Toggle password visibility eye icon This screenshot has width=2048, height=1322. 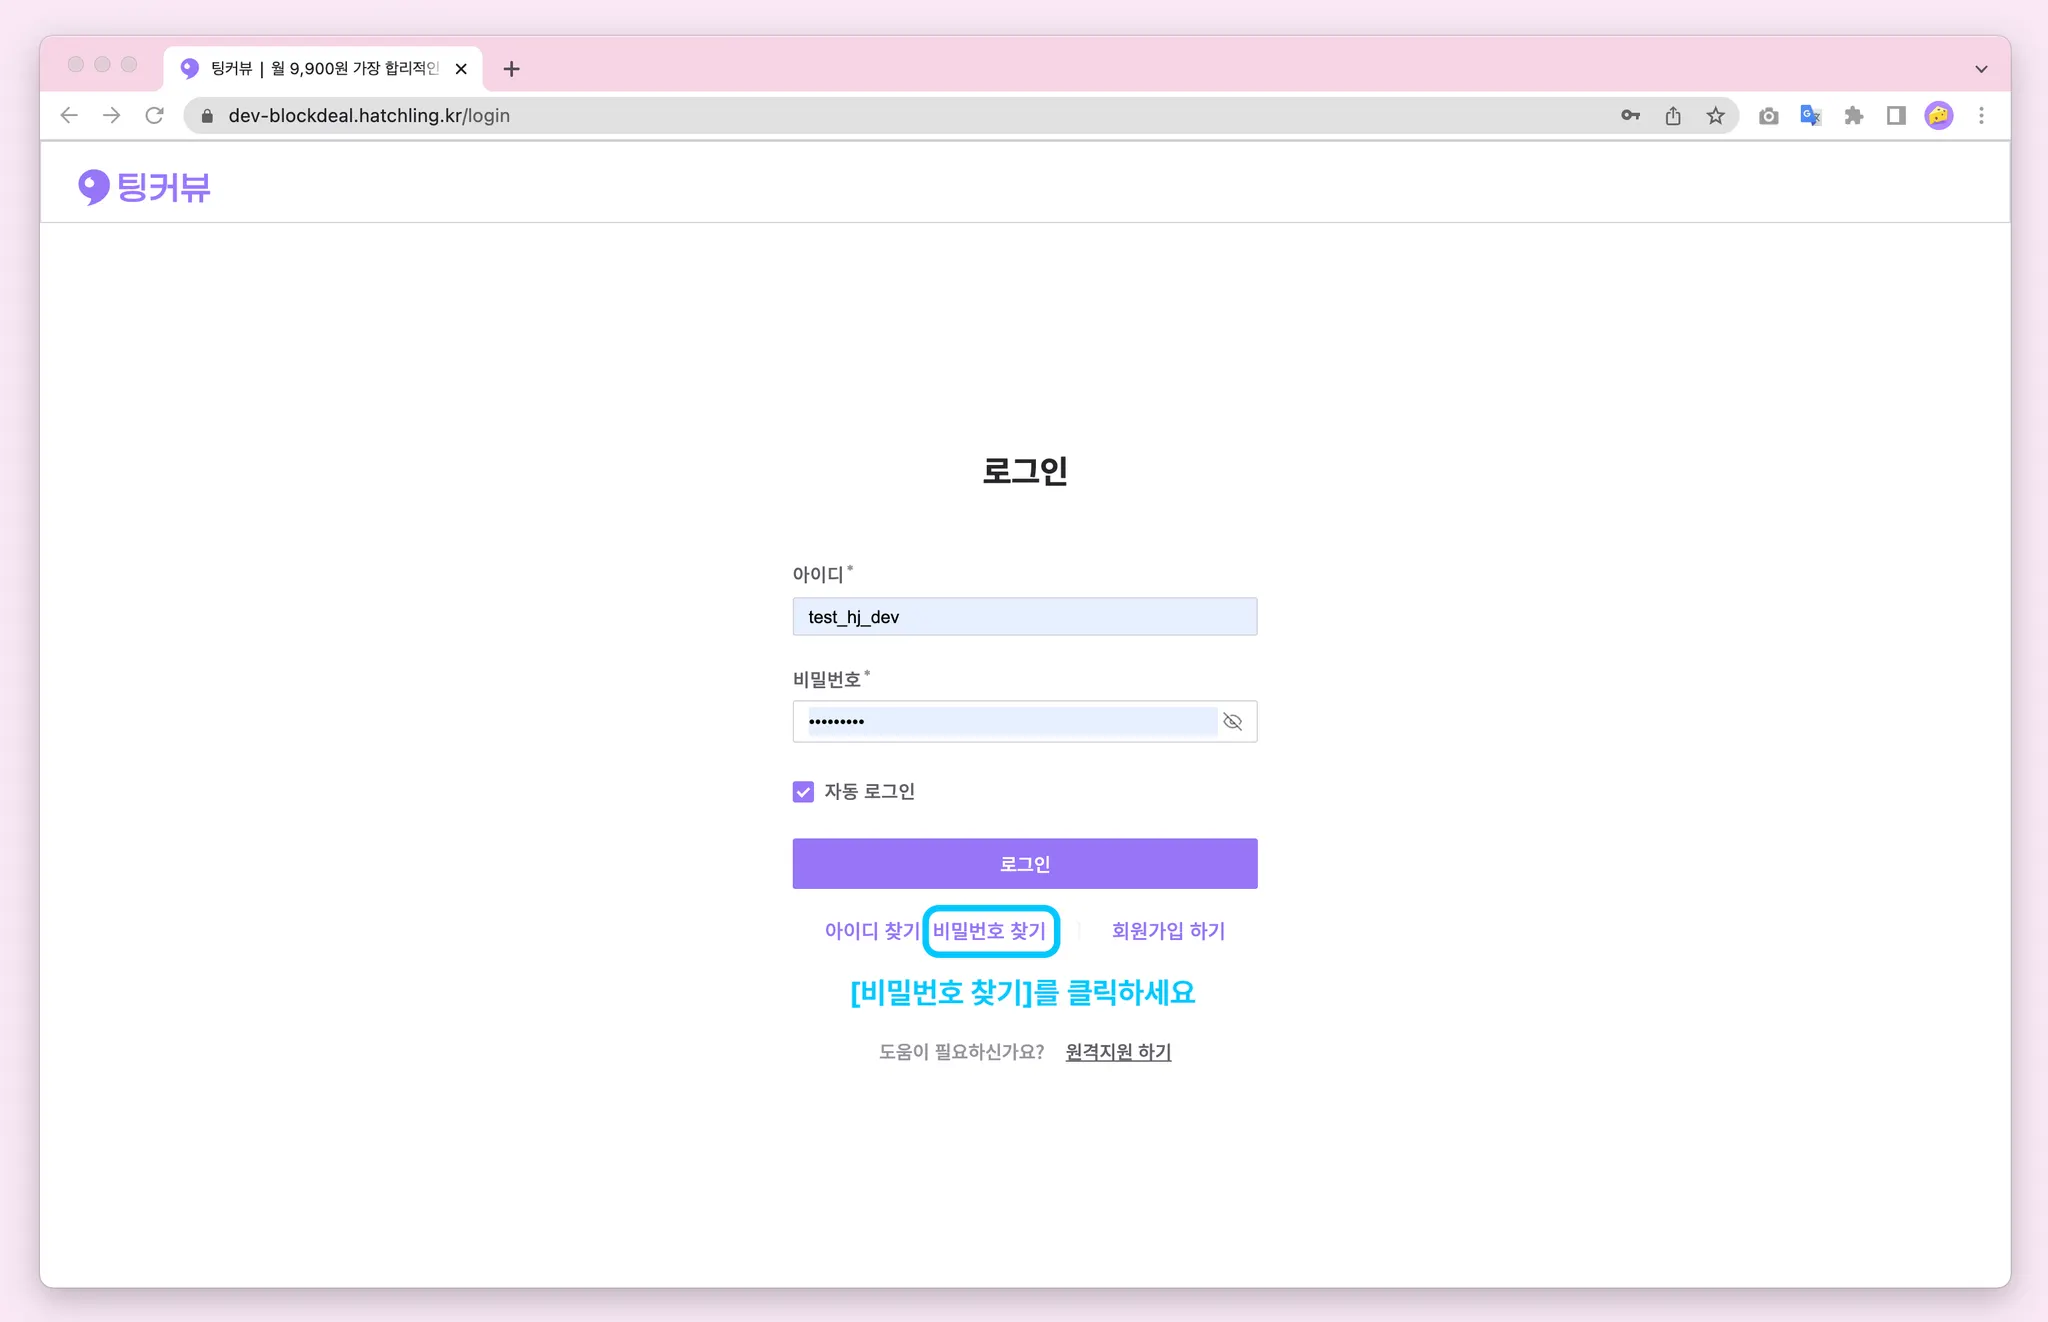(x=1233, y=722)
